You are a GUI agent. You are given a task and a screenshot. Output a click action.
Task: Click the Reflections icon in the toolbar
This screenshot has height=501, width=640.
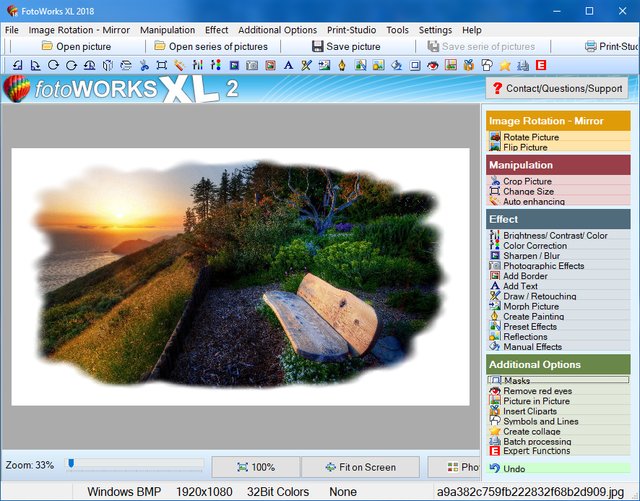[x=378, y=65]
